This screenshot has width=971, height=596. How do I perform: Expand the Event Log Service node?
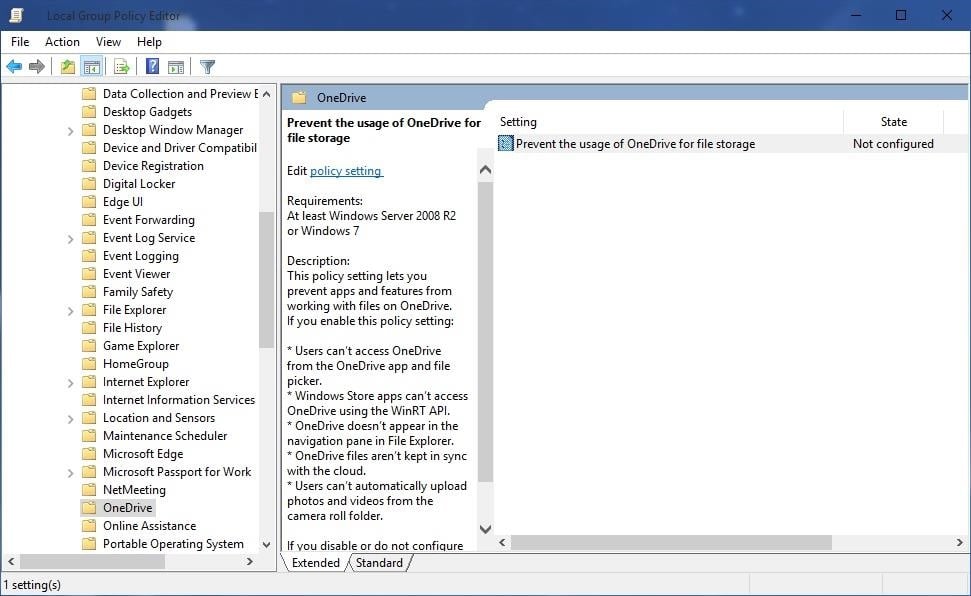point(70,238)
